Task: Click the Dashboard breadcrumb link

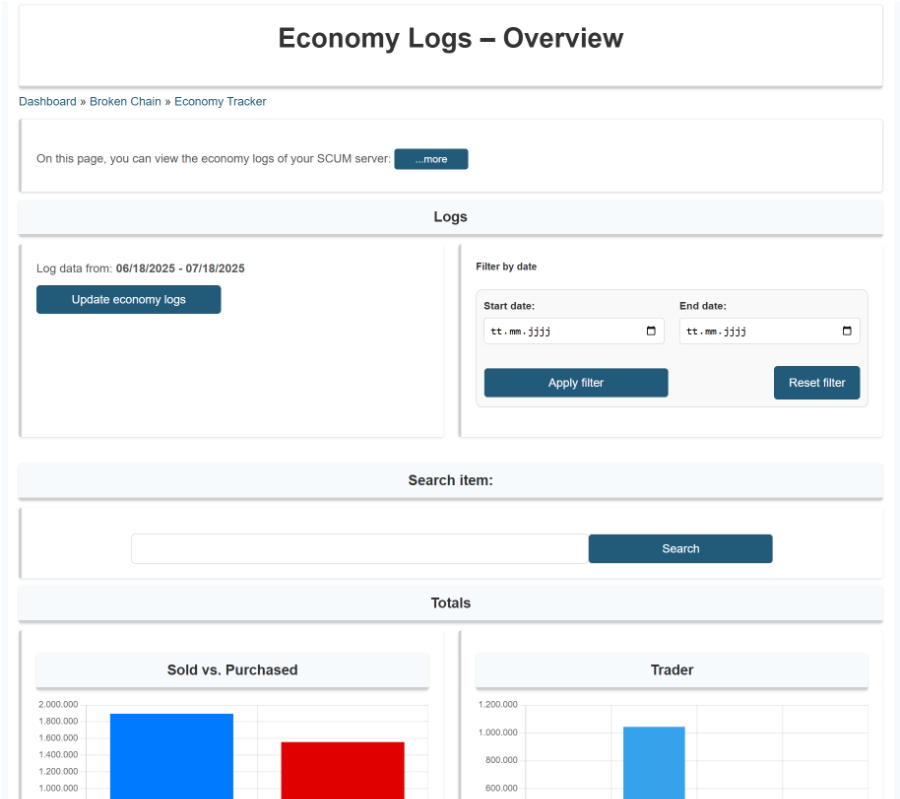Action: (x=47, y=101)
